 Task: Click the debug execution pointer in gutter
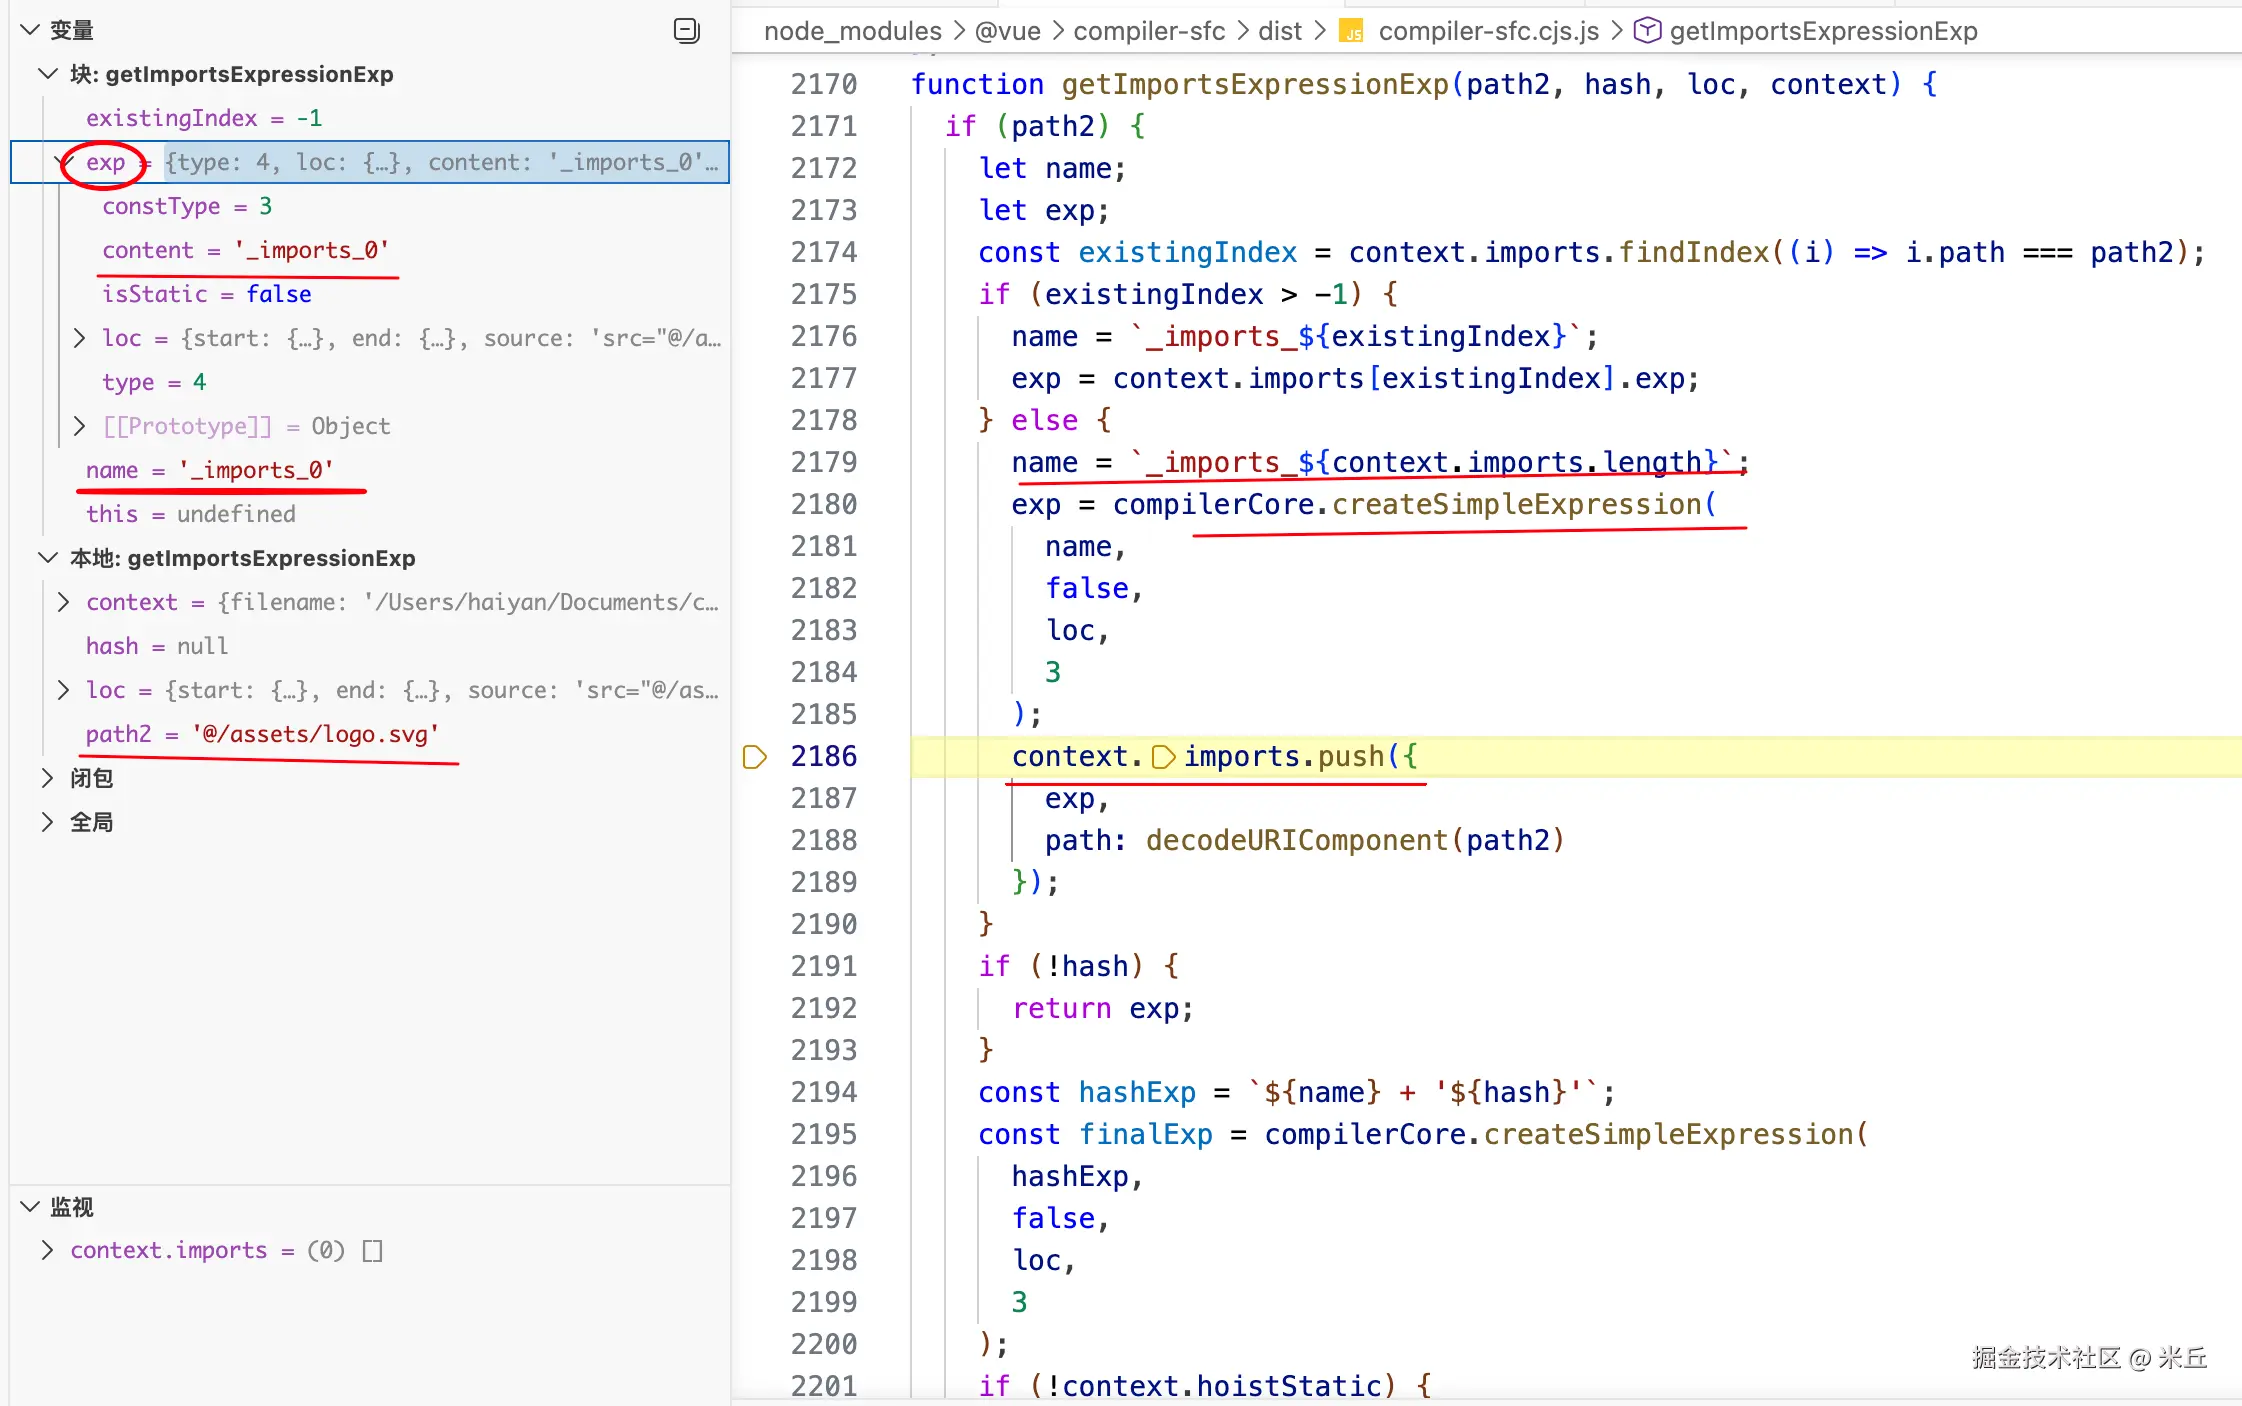(754, 757)
